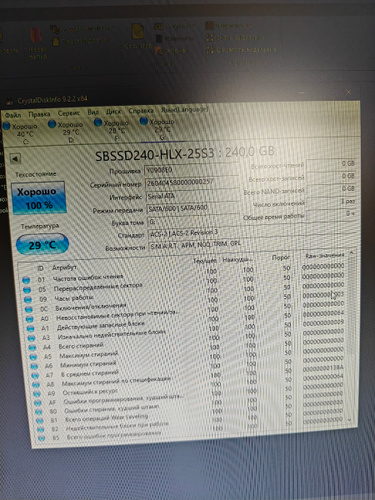Select the Переназначенные сектора attribute row
The width and height of the screenshot is (375, 500).
183,288
